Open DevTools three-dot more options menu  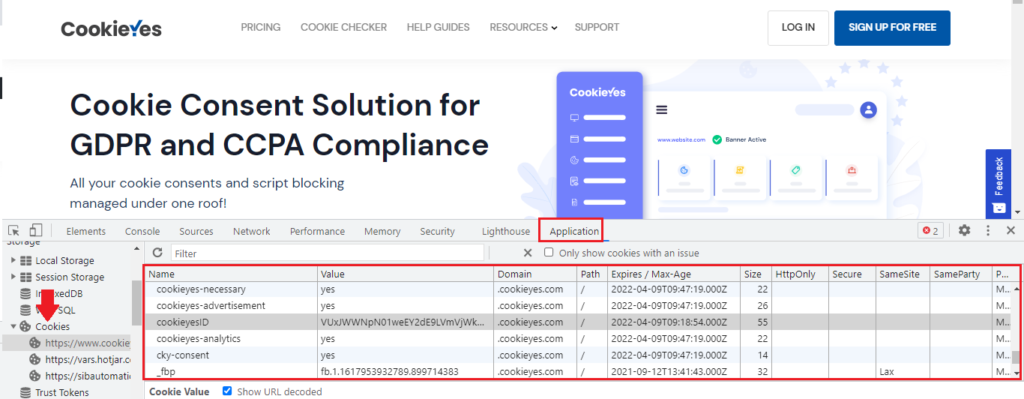(988, 230)
